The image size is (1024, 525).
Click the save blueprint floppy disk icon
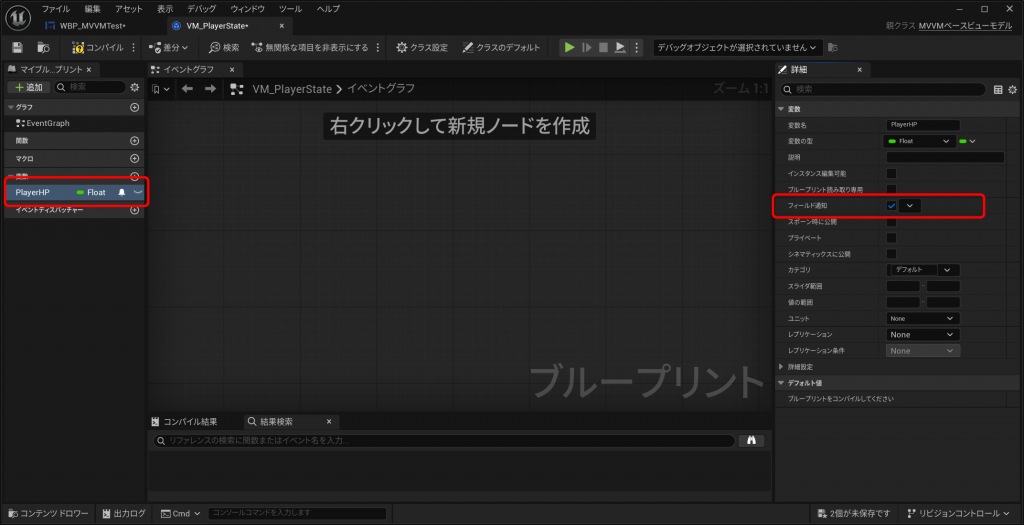pyautogui.click(x=17, y=47)
